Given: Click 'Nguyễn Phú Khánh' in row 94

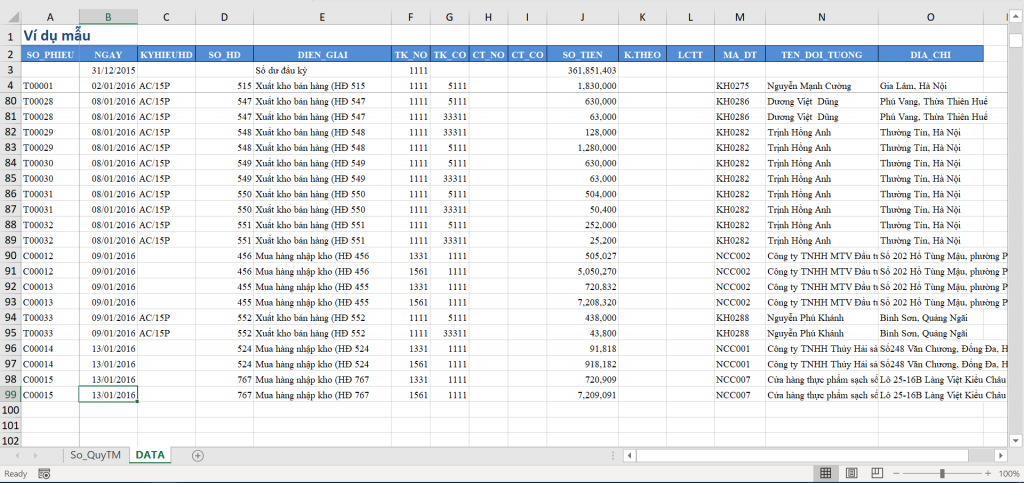Looking at the screenshot, I should click(x=822, y=317).
